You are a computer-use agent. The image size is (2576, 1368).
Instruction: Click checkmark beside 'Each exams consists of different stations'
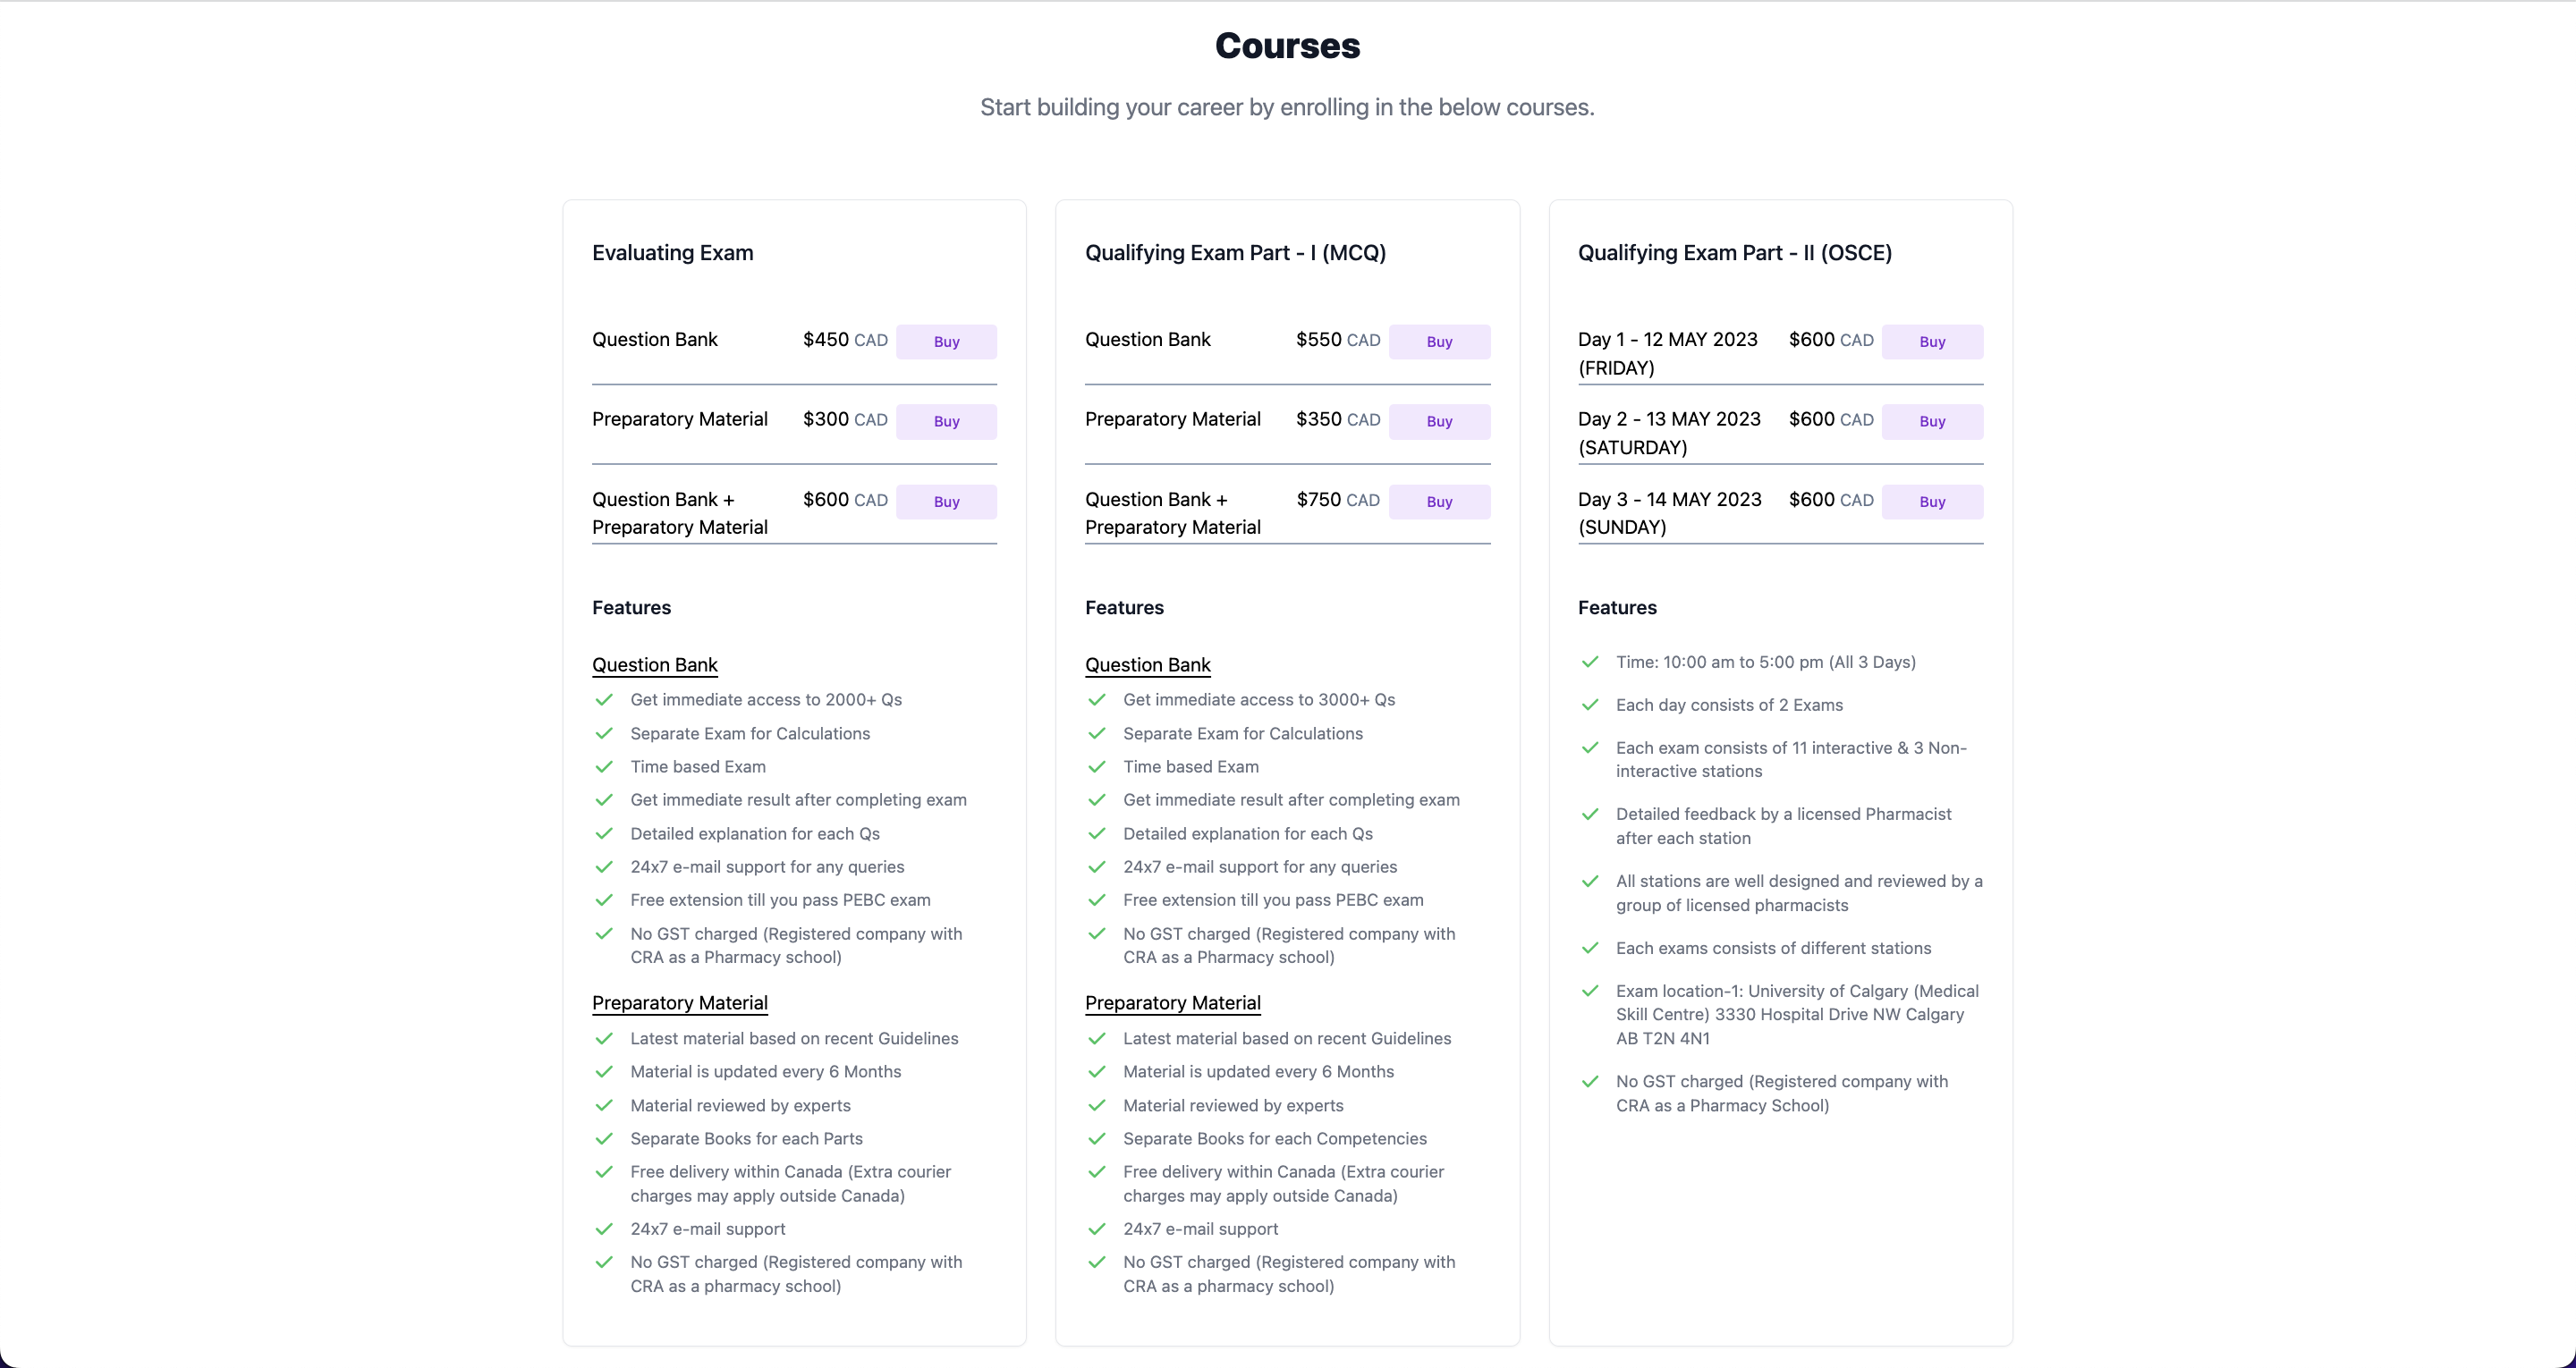click(x=1590, y=948)
